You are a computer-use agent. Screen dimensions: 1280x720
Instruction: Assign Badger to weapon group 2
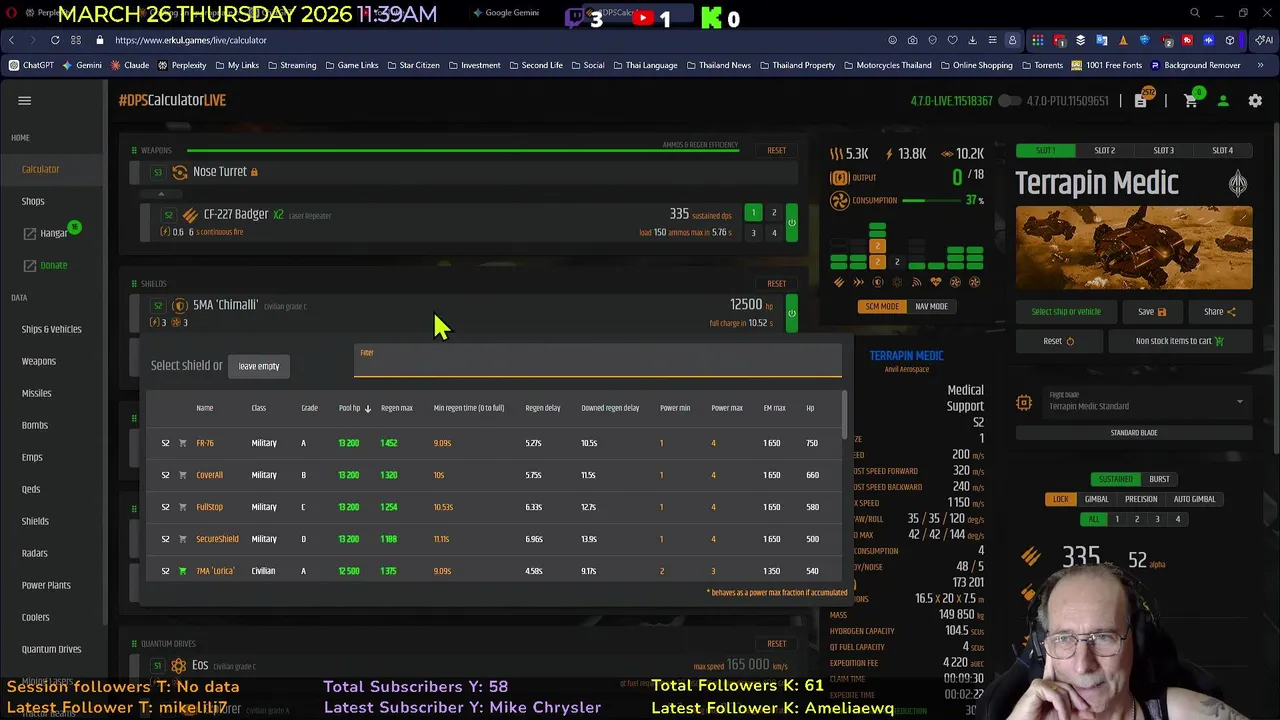[x=774, y=212]
